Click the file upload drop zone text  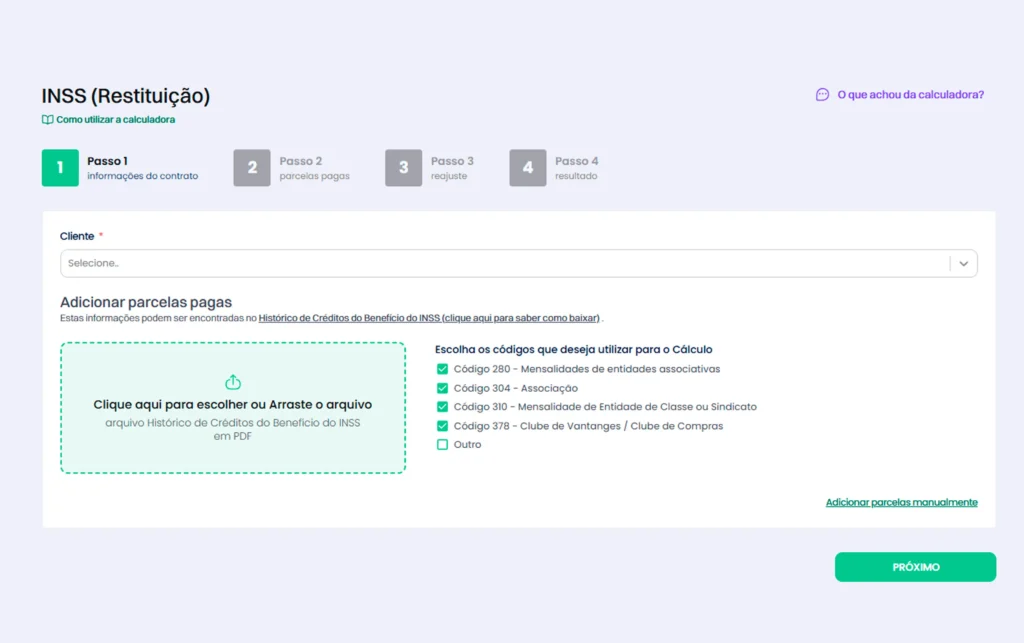(233, 405)
